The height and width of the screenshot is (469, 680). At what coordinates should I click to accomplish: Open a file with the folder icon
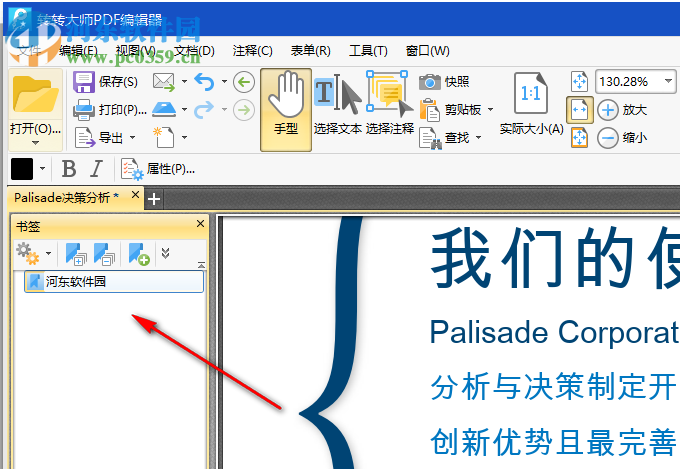[x=35, y=94]
